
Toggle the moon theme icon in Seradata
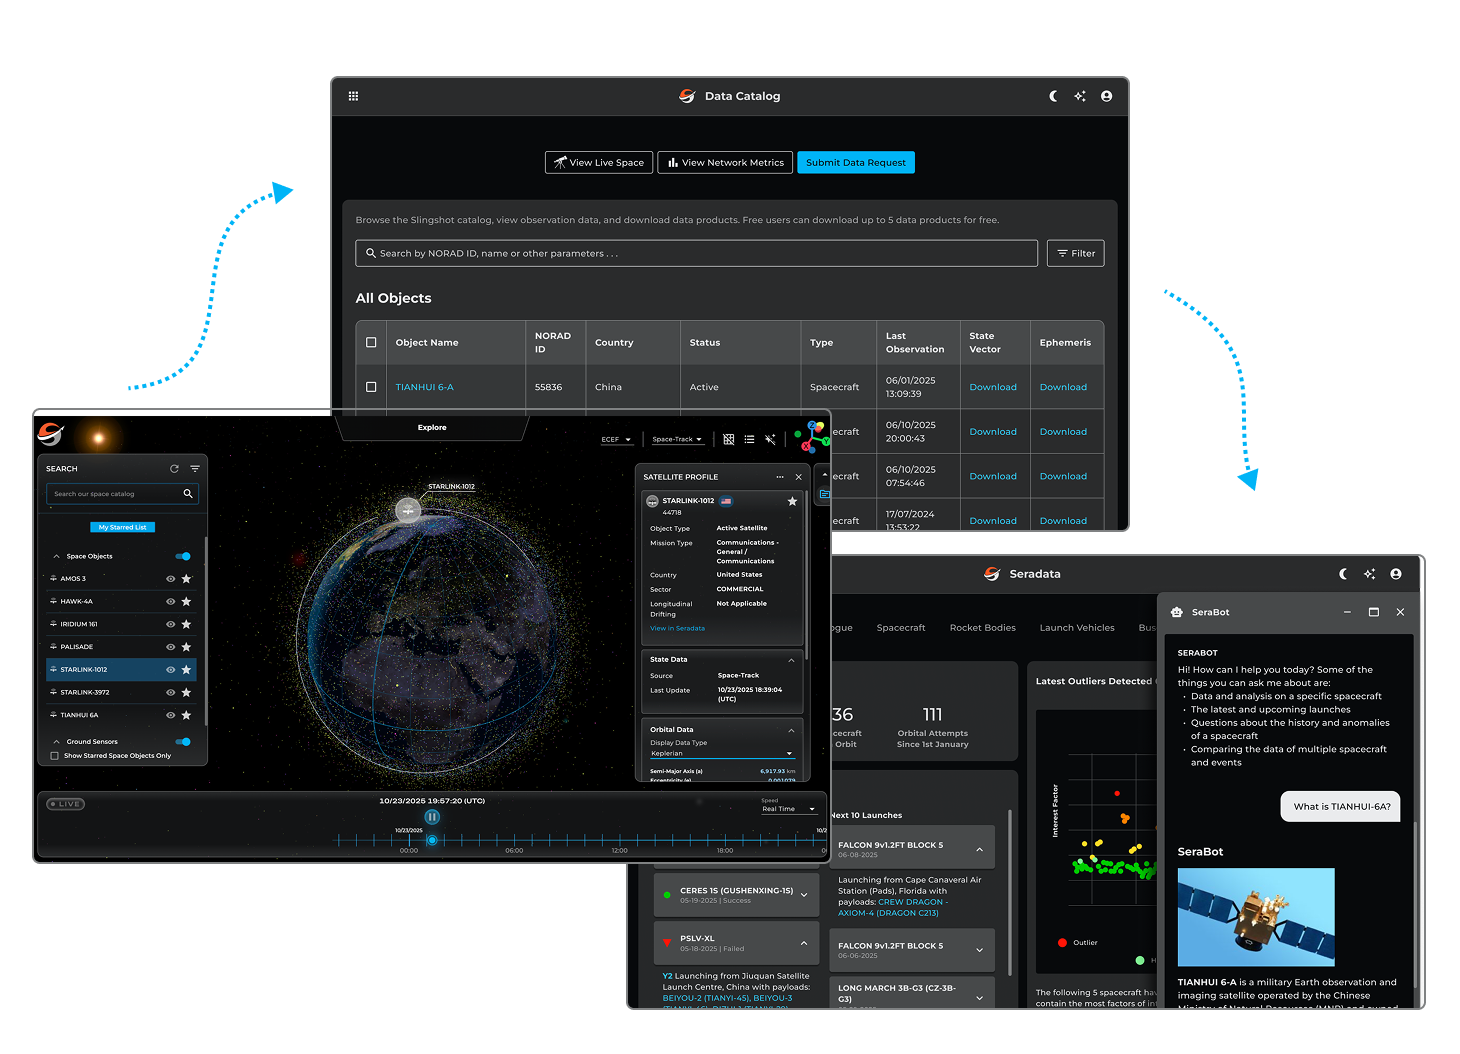coord(1343,574)
